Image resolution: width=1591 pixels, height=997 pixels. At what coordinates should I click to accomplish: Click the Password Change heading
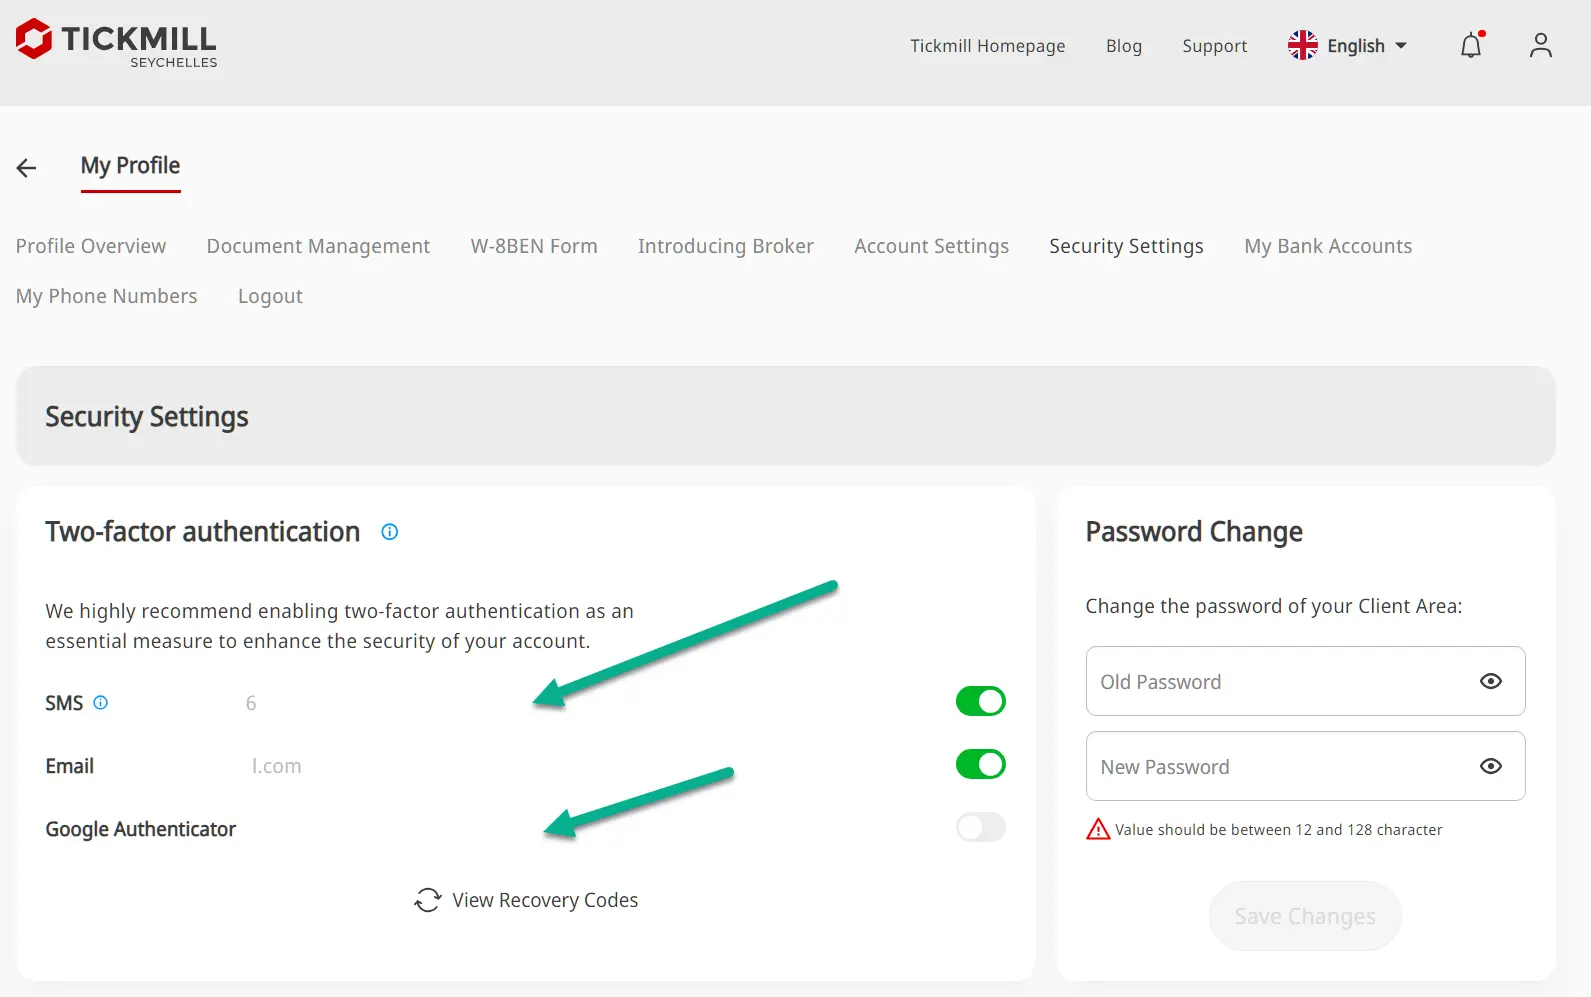coord(1194,532)
